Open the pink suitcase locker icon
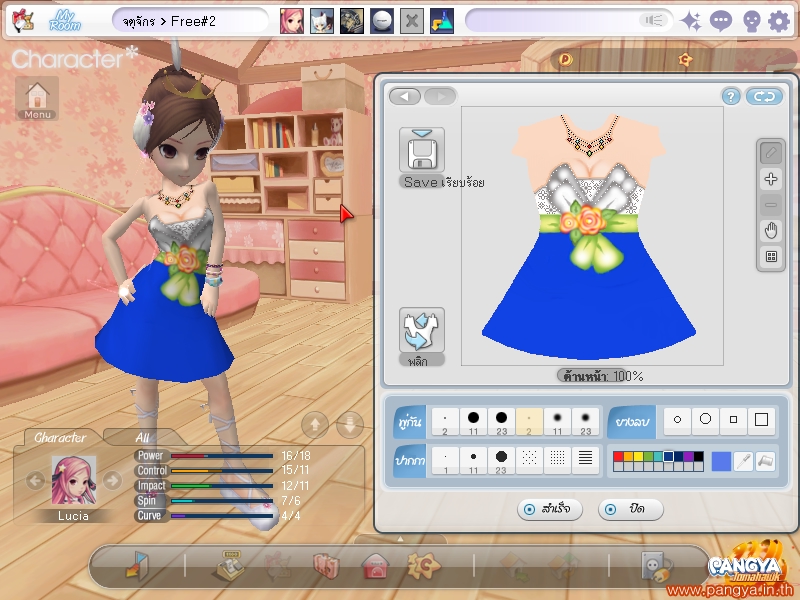Image resolution: width=800 pixels, height=600 pixels. click(x=326, y=566)
